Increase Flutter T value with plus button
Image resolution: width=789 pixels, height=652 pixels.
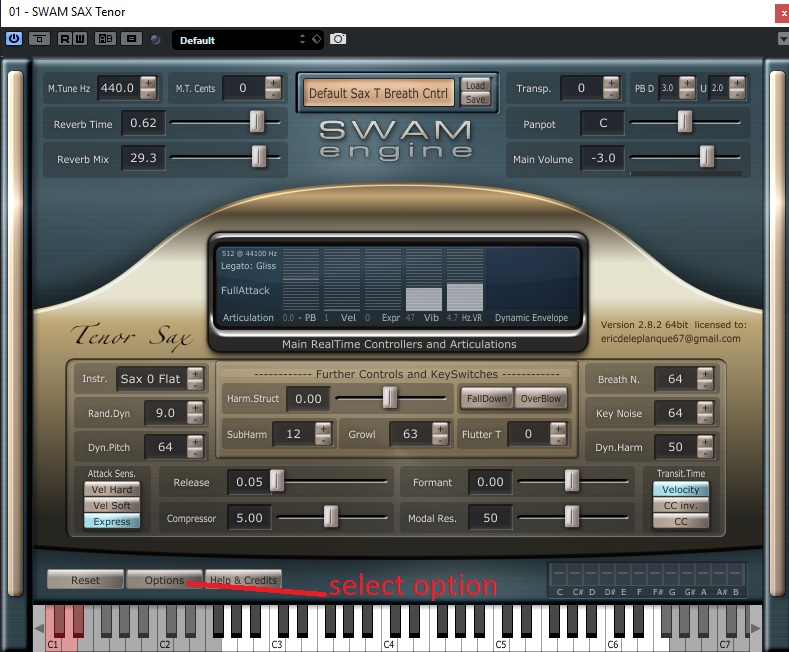pos(558,429)
